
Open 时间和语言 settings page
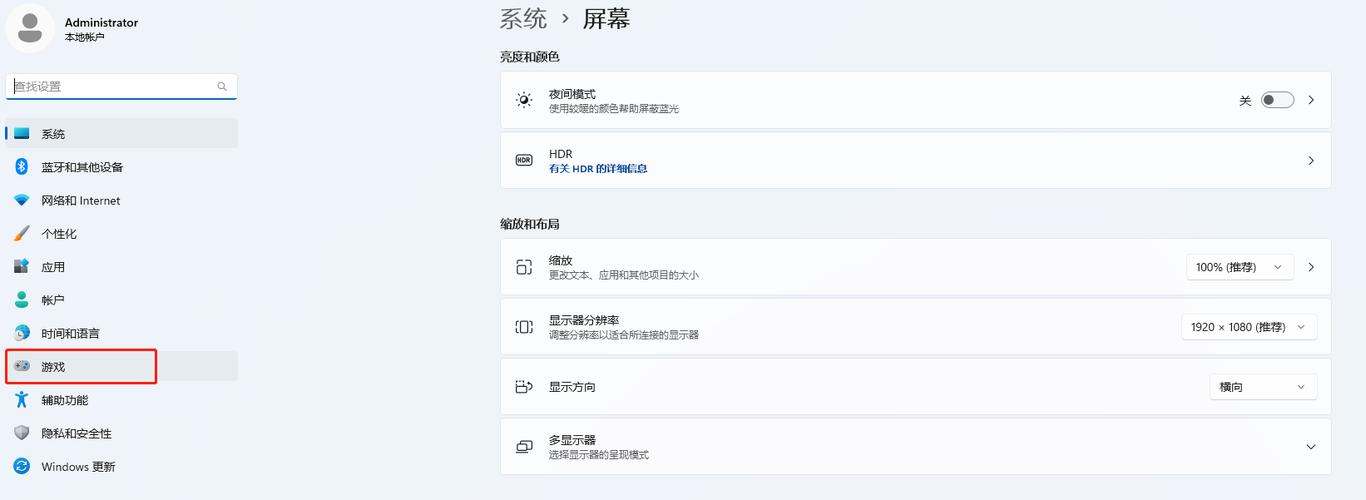(122, 333)
